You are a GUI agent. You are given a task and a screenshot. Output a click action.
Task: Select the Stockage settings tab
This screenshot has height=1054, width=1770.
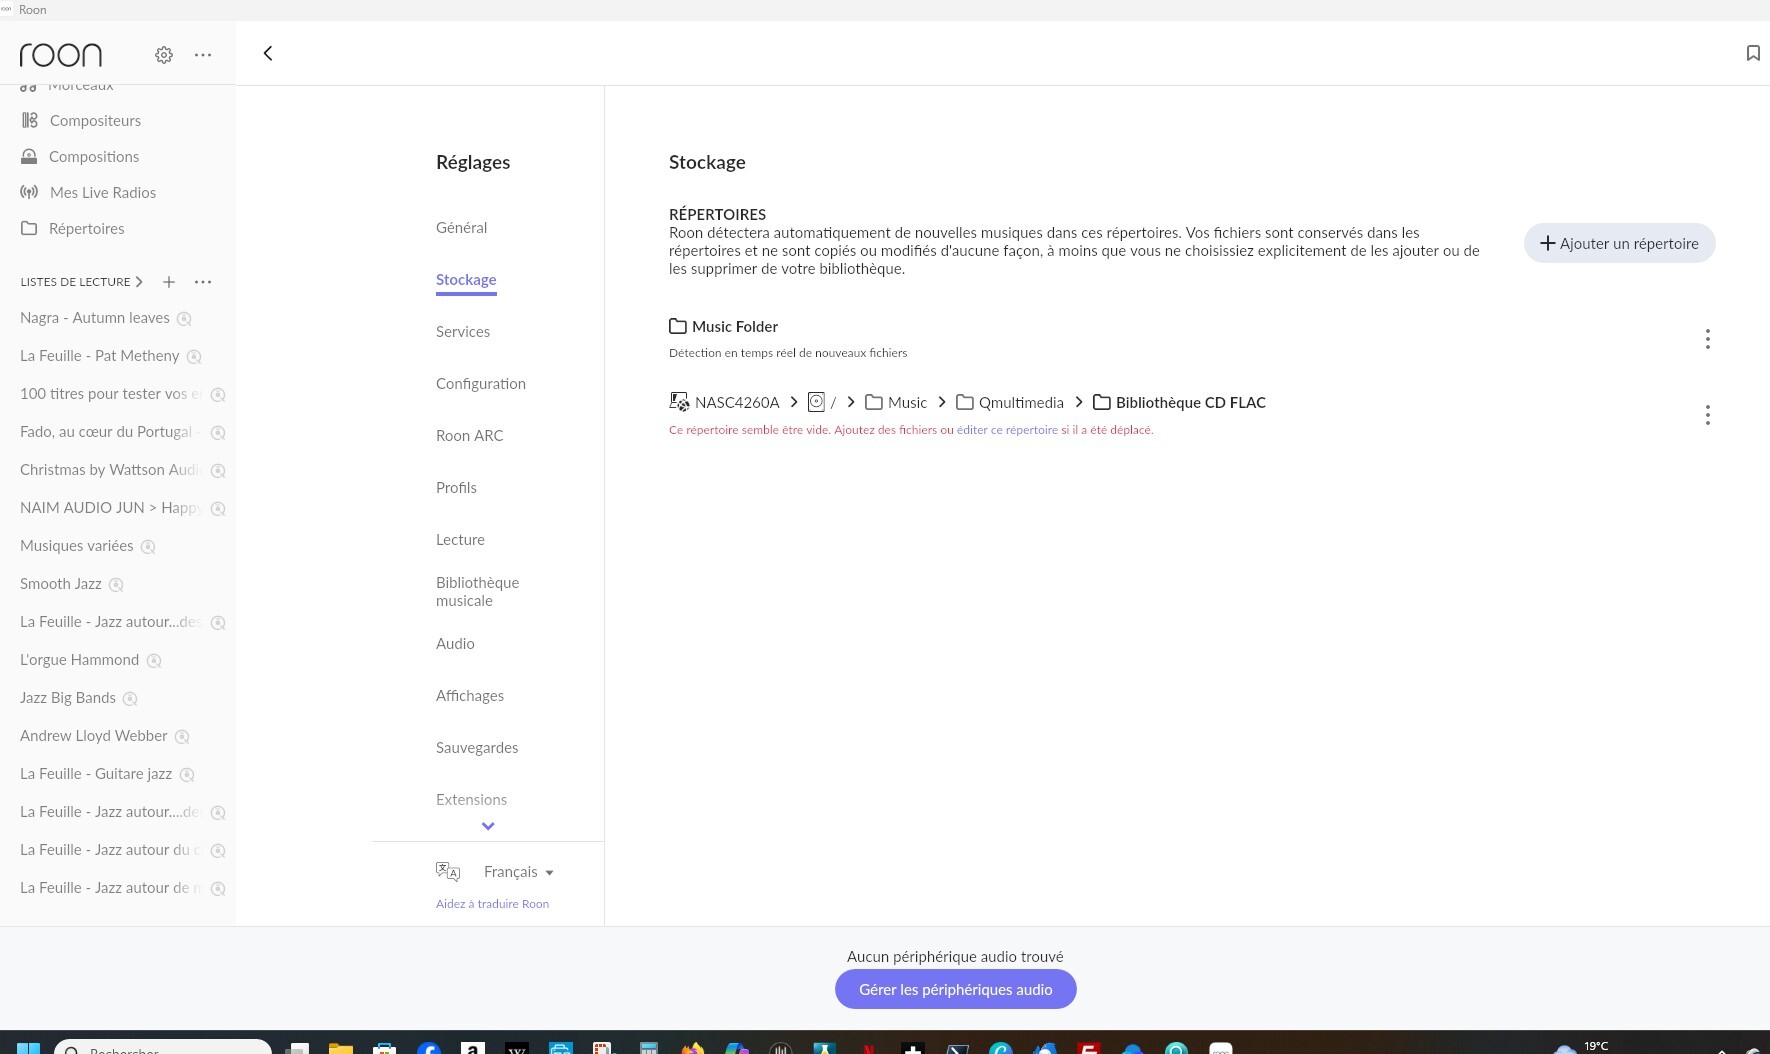[x=466, y=280]
